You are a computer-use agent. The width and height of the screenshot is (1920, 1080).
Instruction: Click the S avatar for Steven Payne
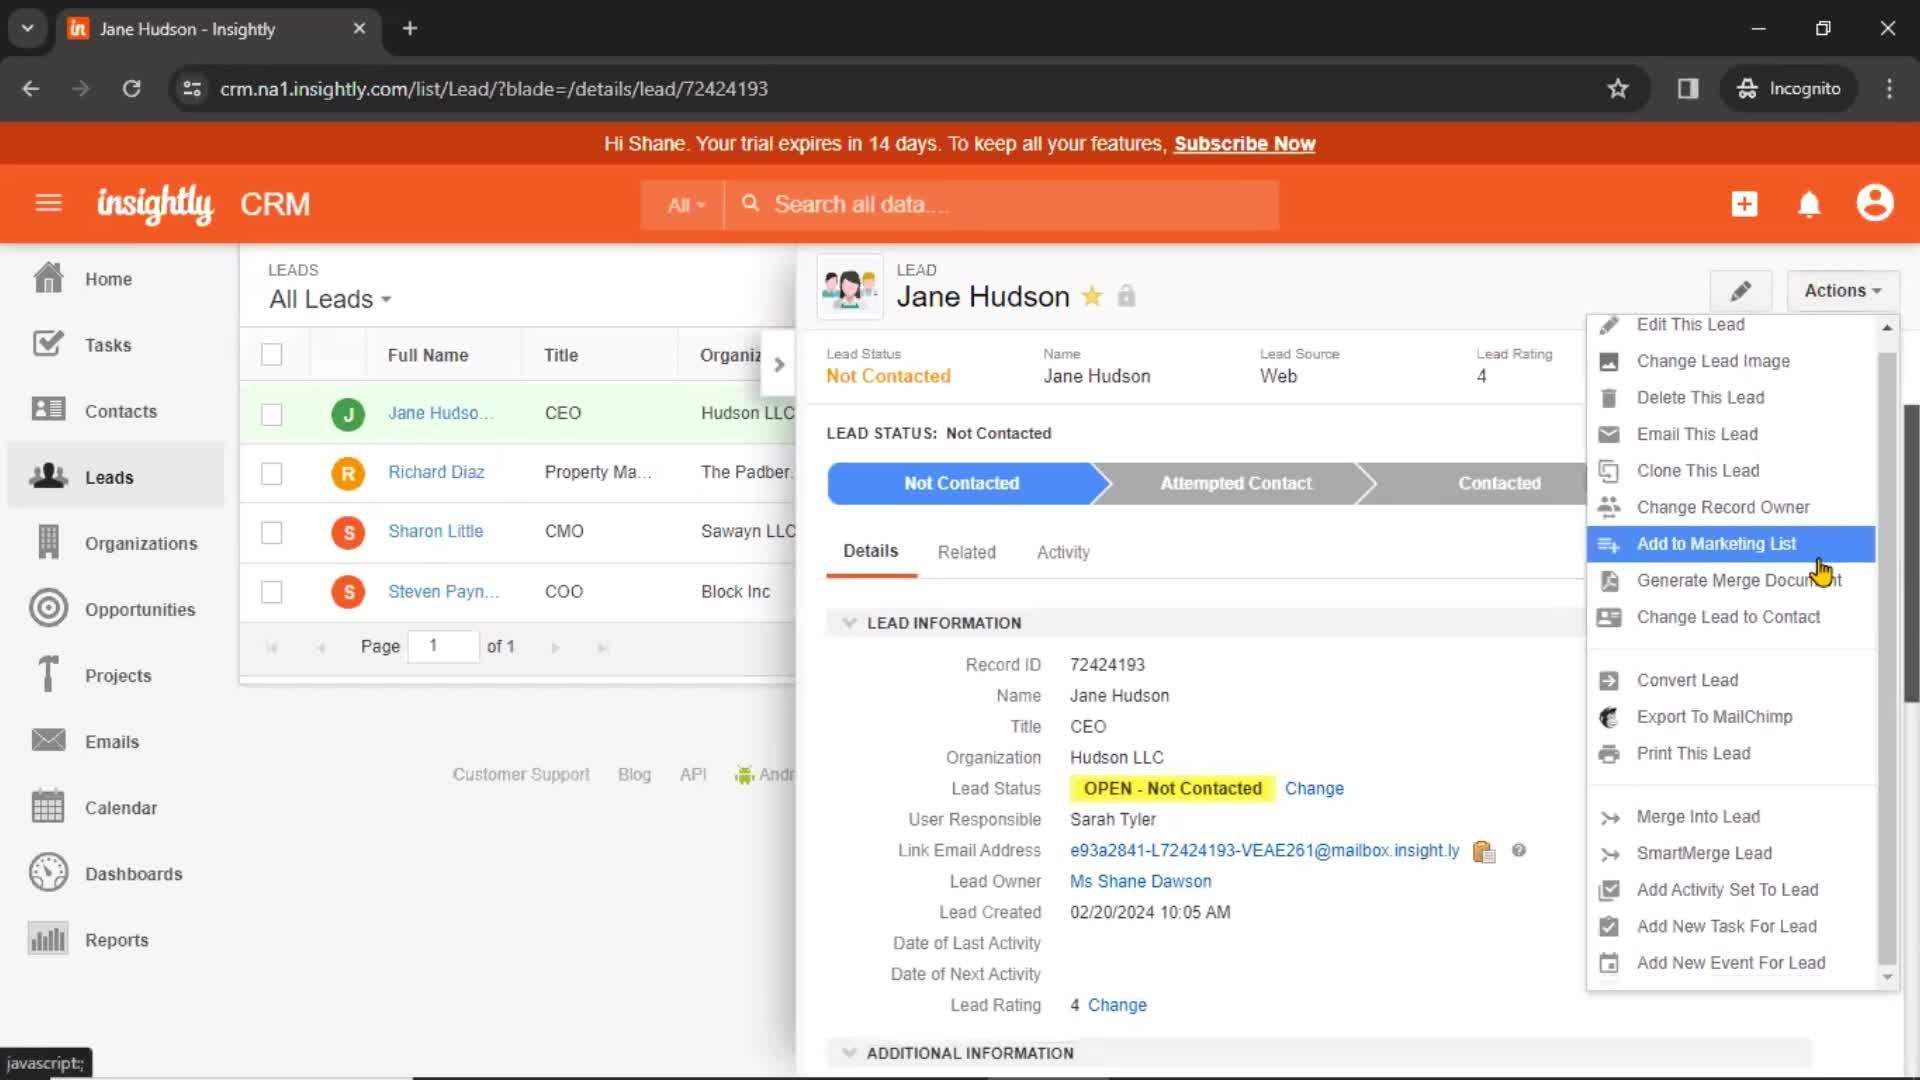[x=348, y=592]
